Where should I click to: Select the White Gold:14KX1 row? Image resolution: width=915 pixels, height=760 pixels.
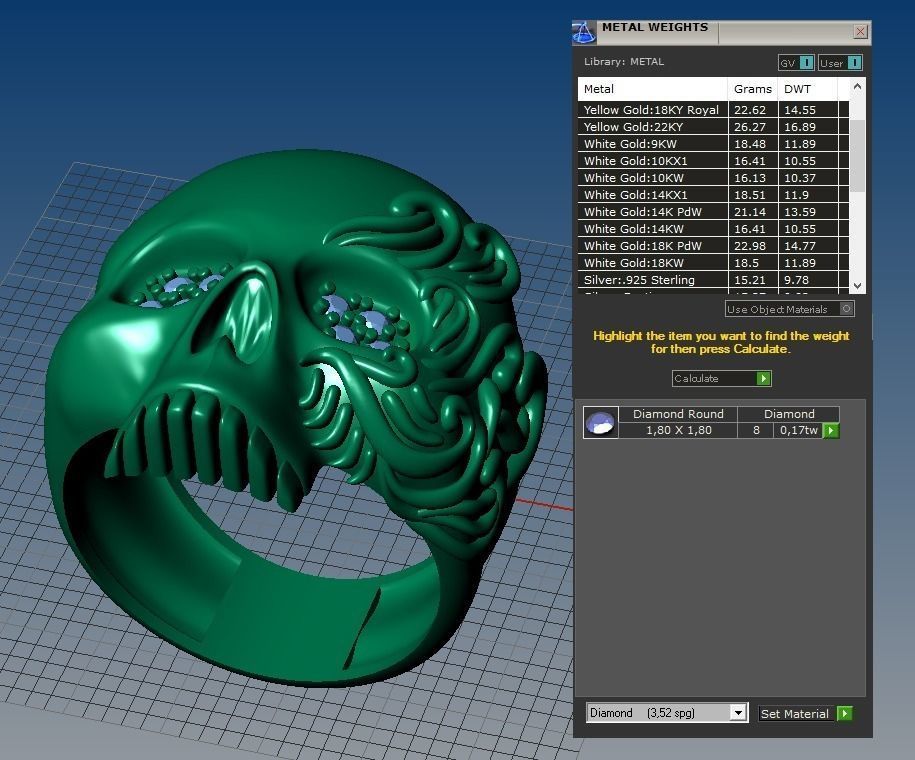(x=713, y=194)
